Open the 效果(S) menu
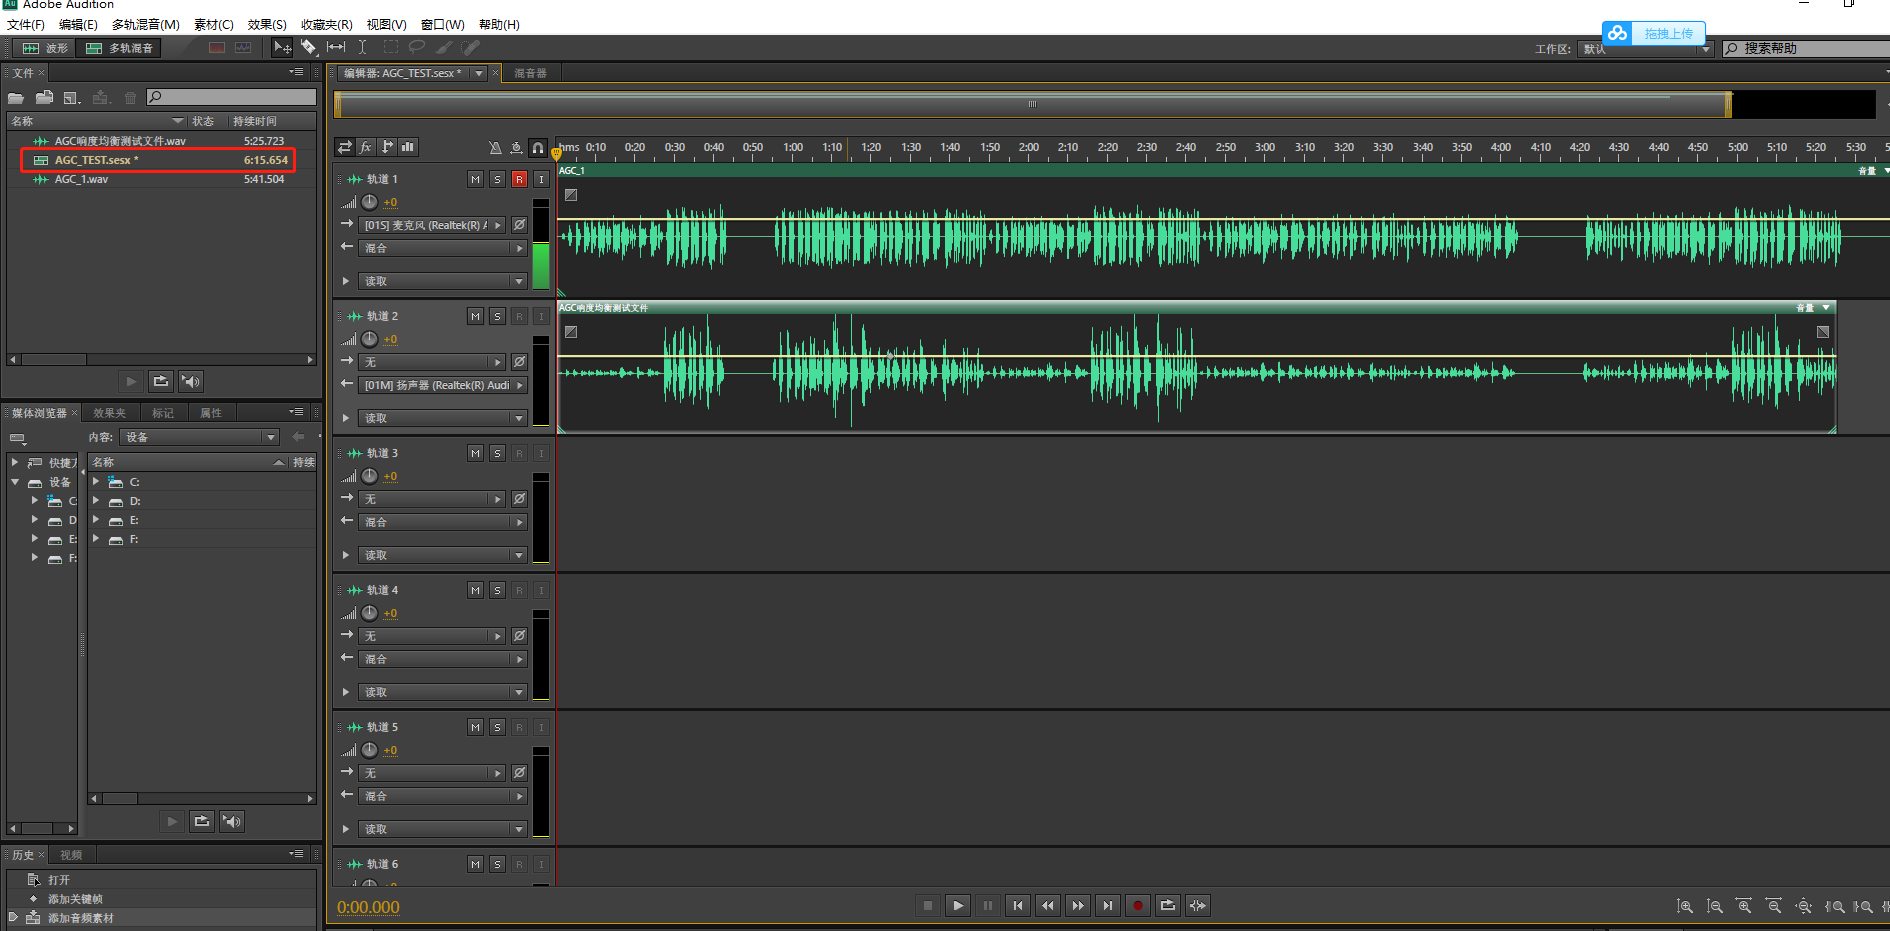This screenshot has width=1890, height=931. [267, 25]
